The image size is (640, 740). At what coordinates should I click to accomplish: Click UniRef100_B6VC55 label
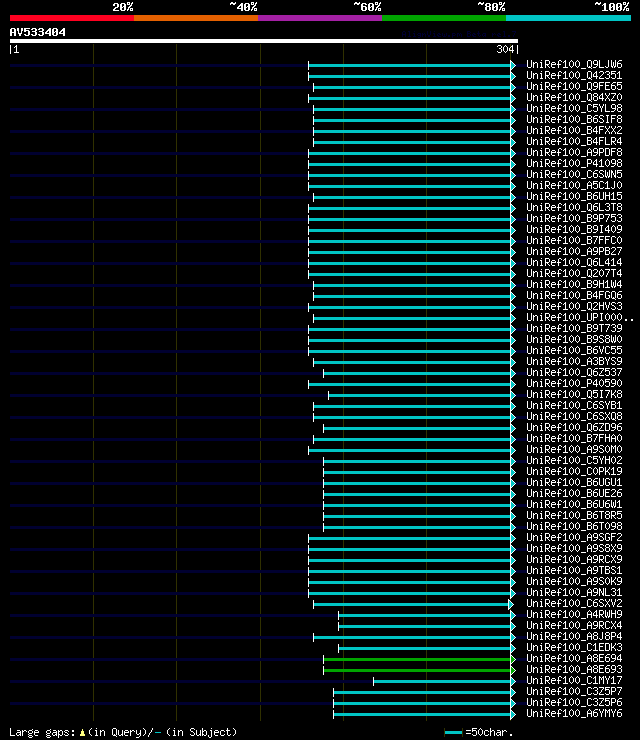[x=574, y=350]
